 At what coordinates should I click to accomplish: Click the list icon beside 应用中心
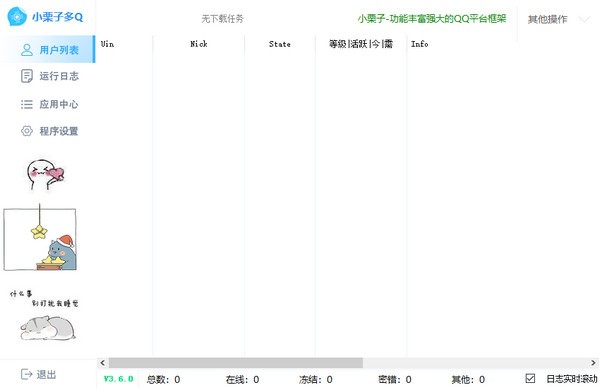click(27, 104)
